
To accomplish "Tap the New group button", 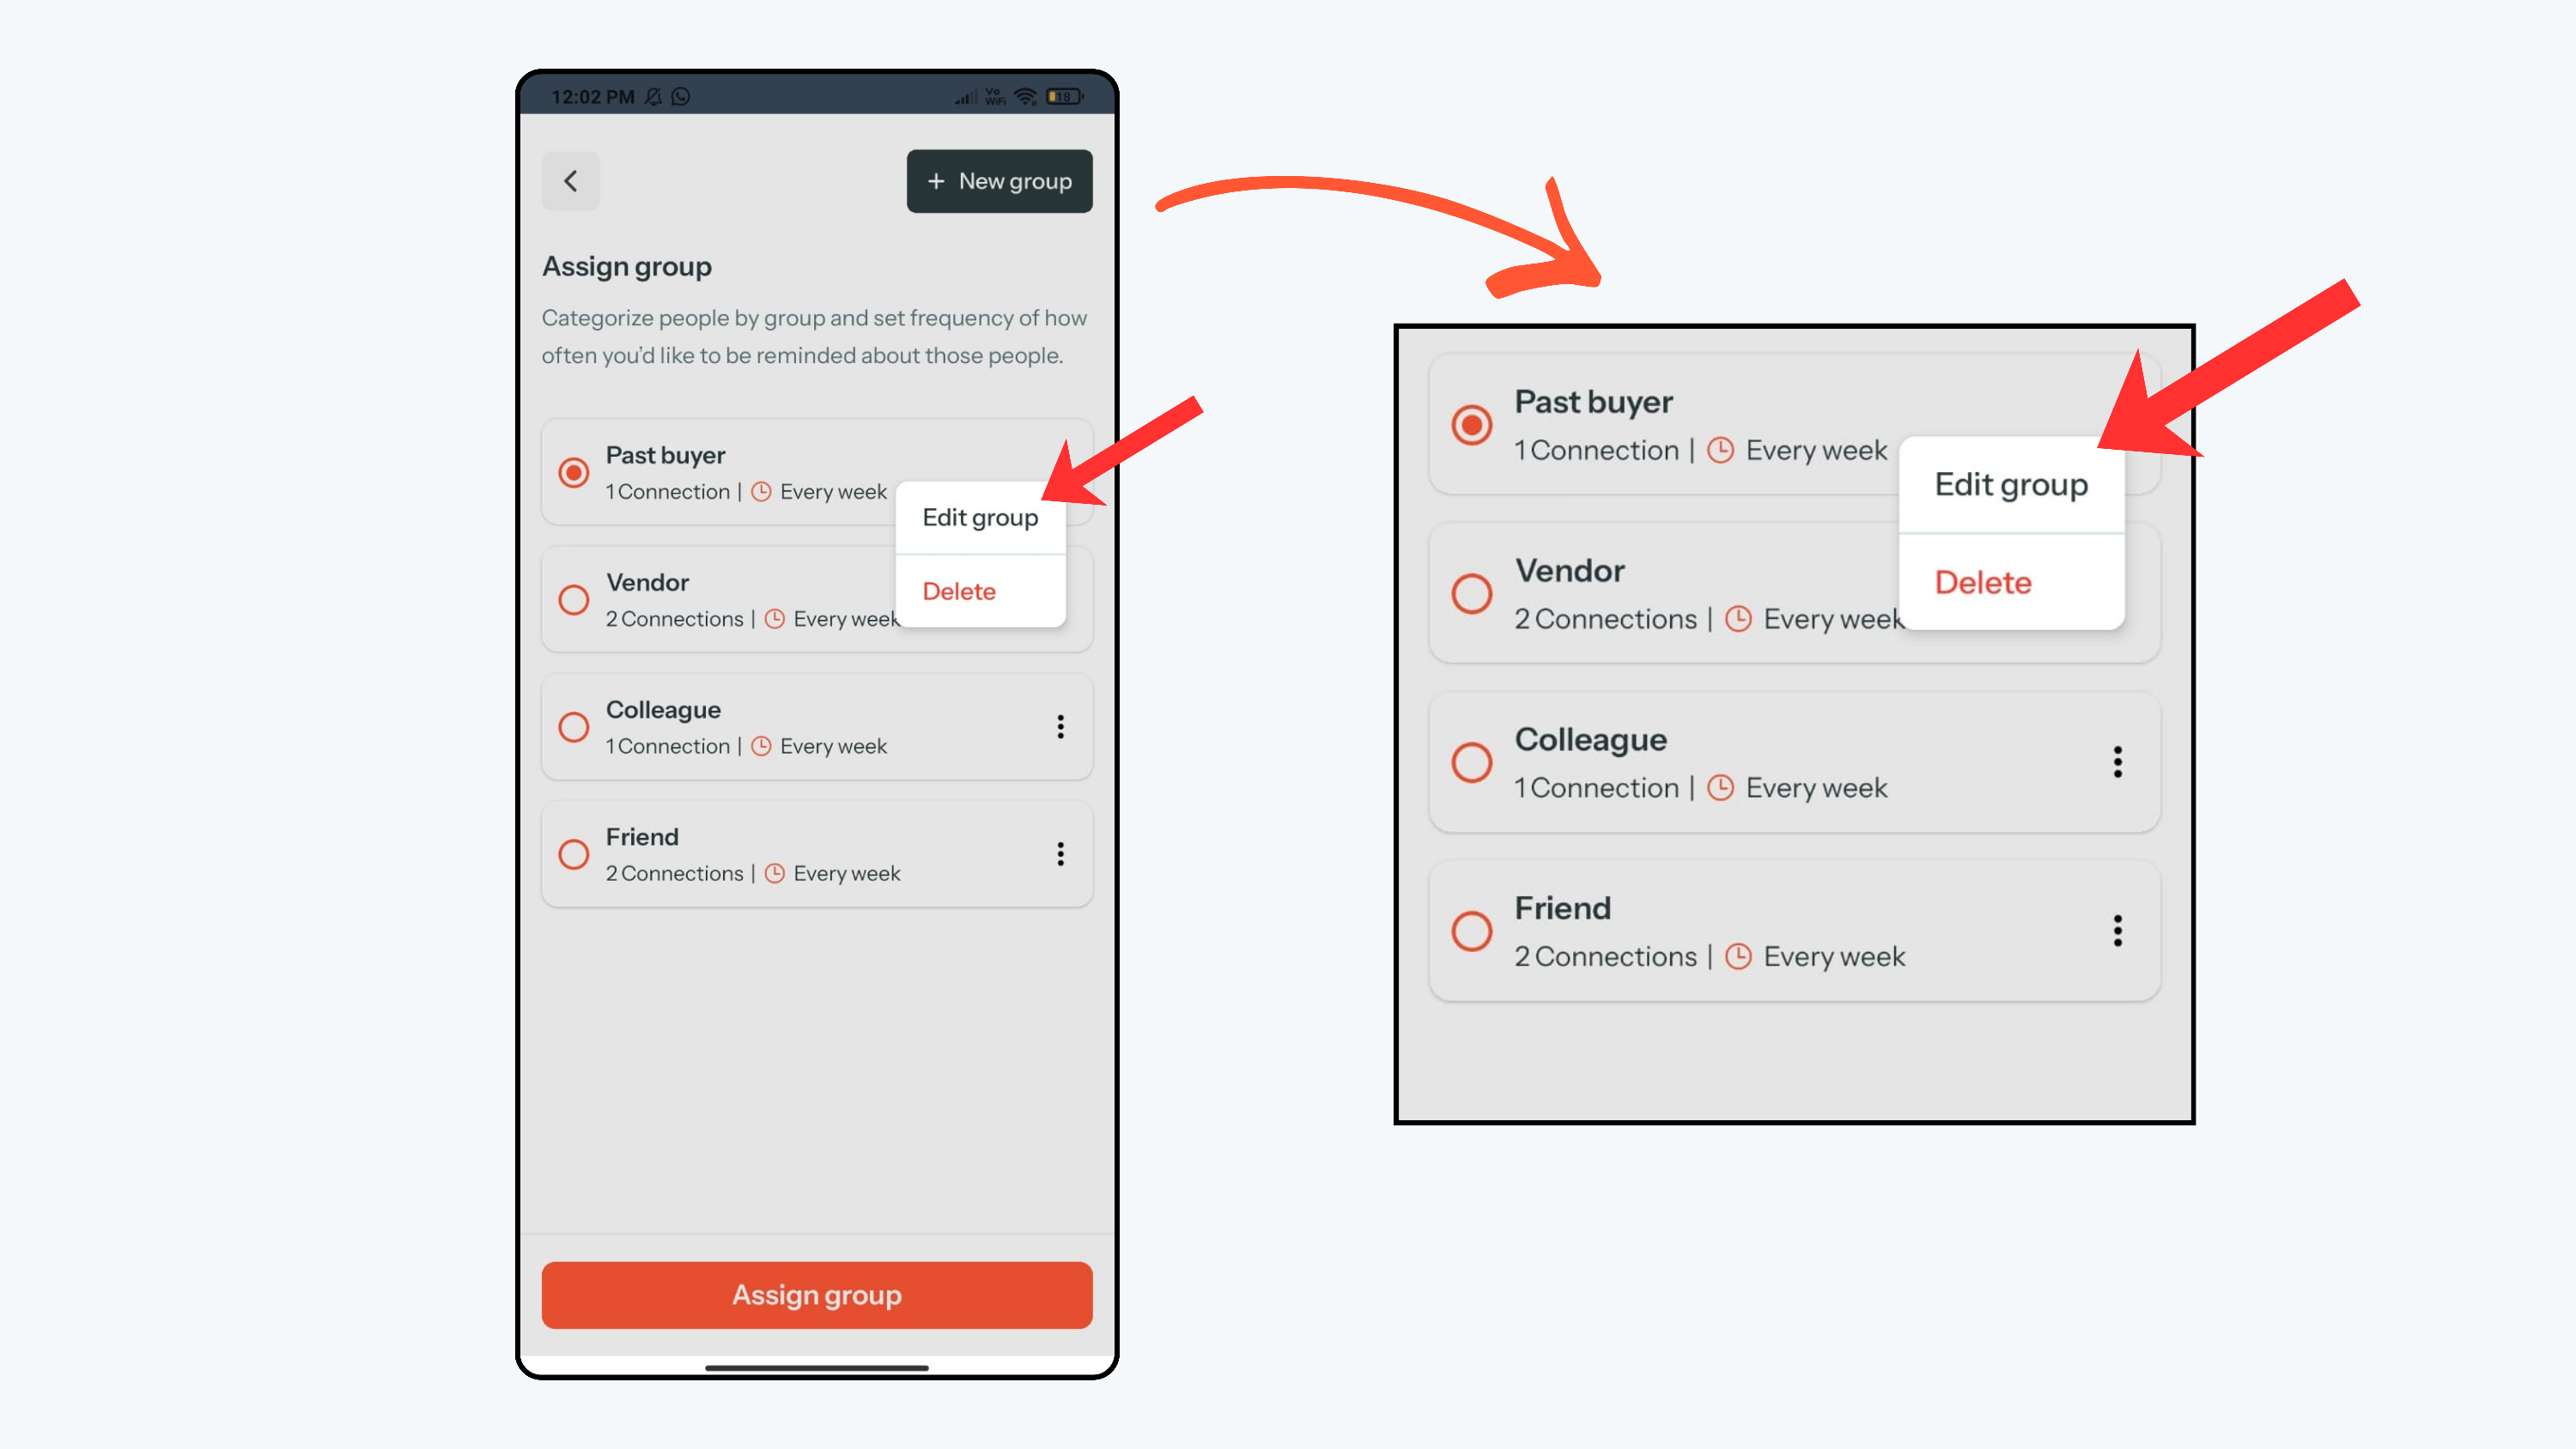I will tap(999, 181).
